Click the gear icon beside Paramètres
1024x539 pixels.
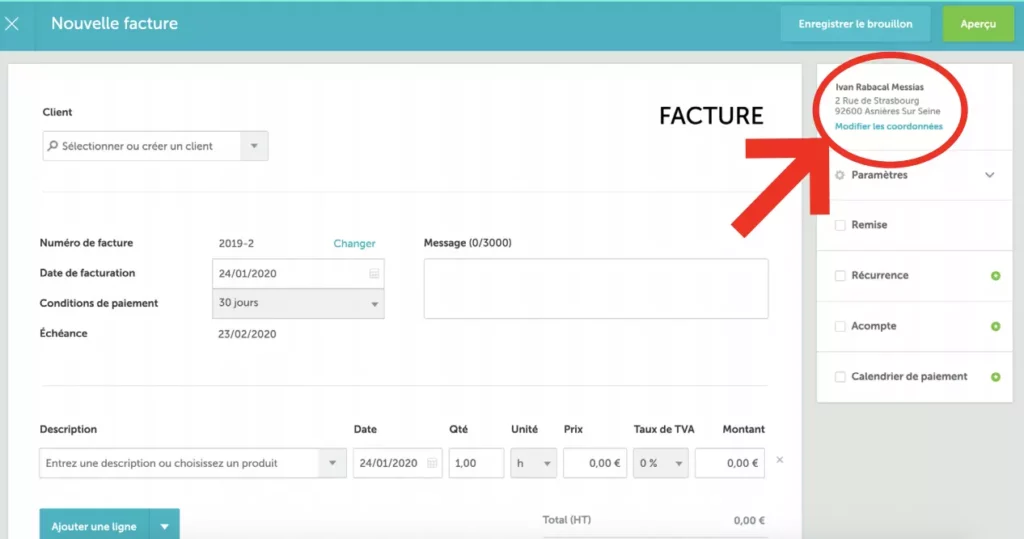tap(840, 175)
